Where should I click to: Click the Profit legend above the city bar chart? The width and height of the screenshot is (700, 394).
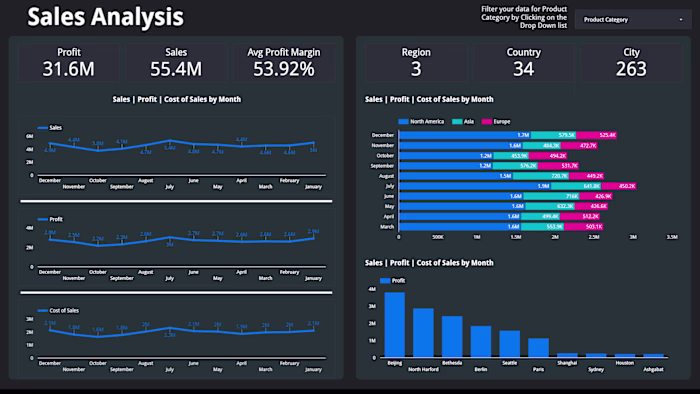pos(392,281)
